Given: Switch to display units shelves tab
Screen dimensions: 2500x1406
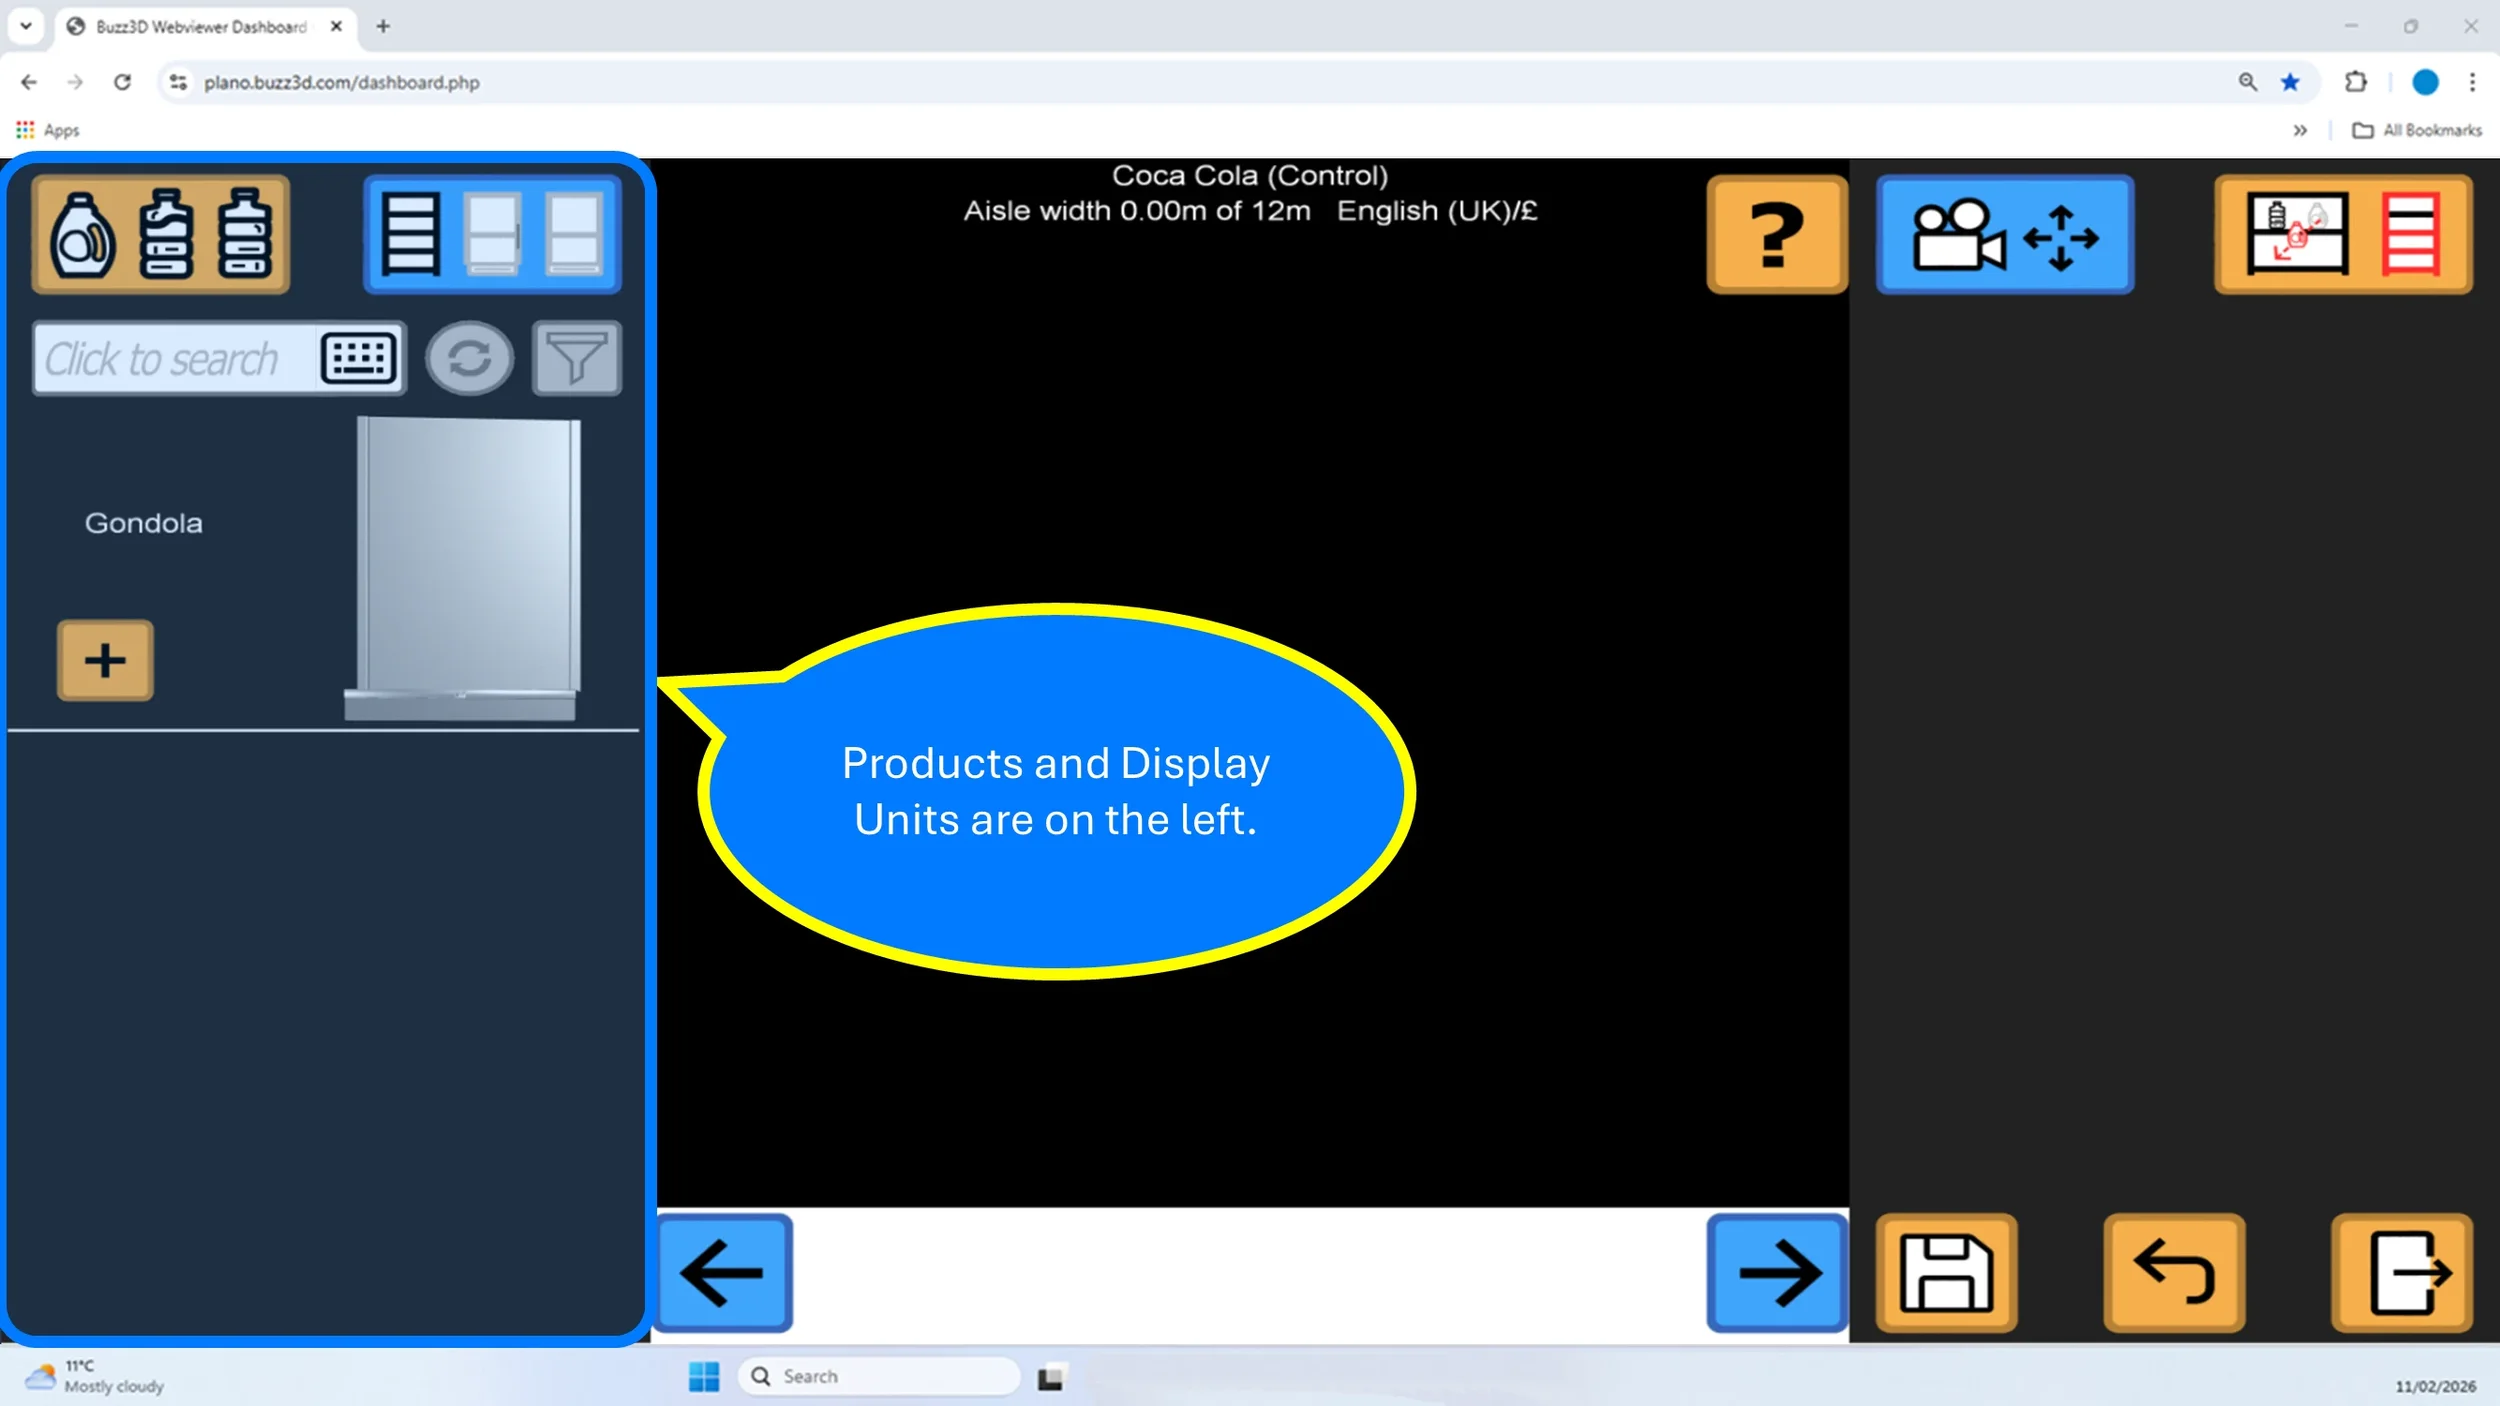Looking at the screenshot, I should (x=492, y=234).
